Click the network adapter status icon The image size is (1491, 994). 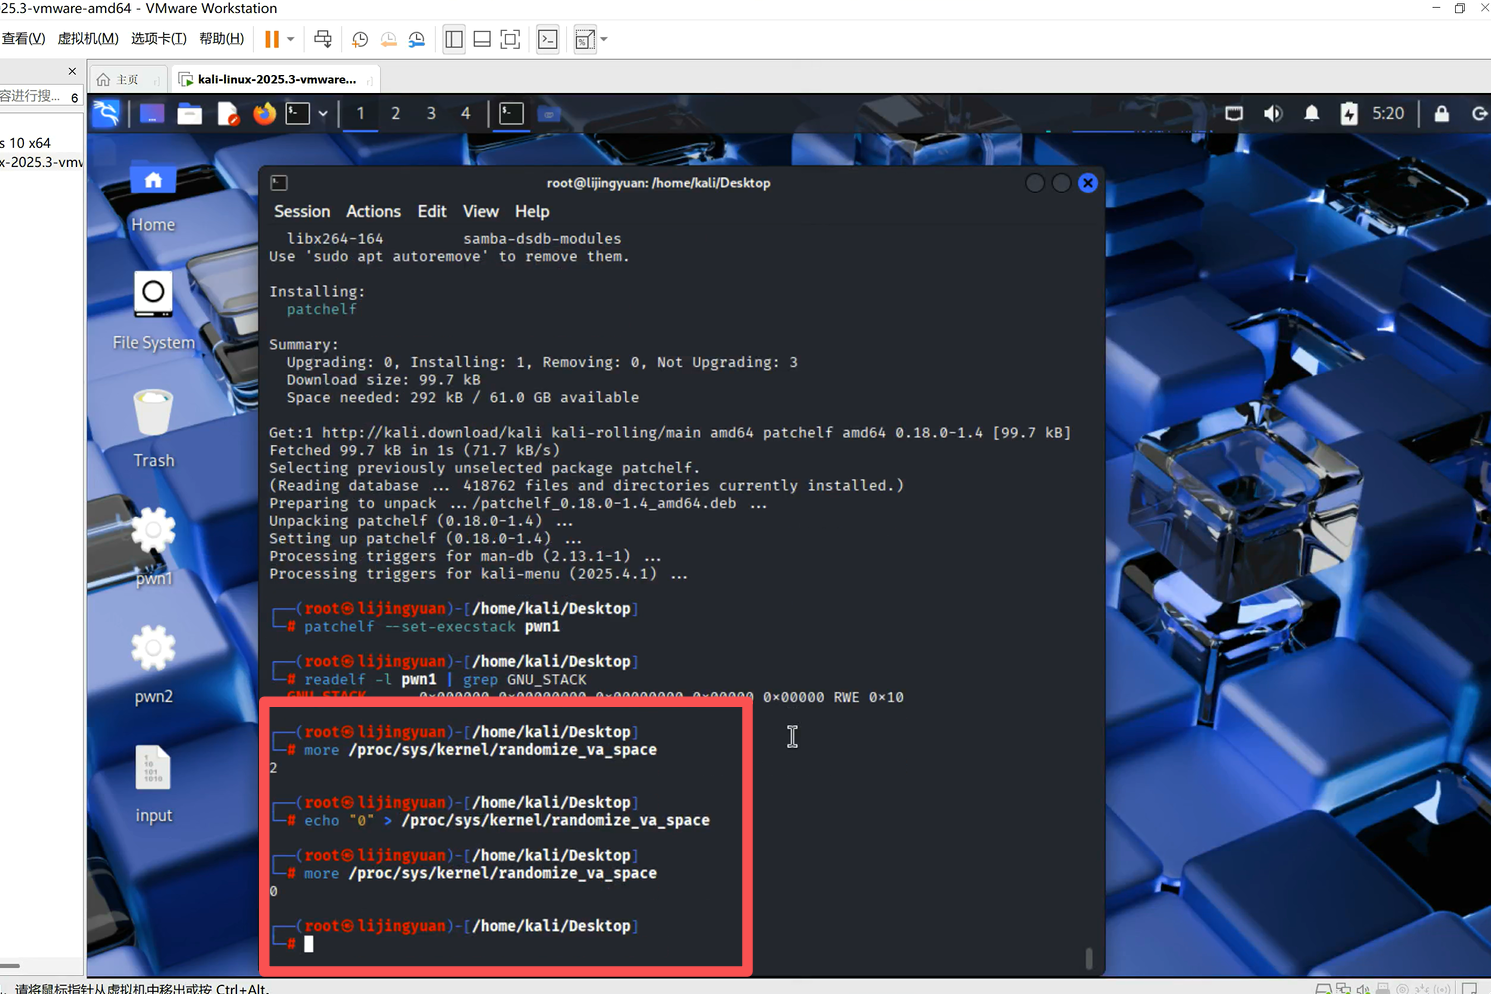1343,989
